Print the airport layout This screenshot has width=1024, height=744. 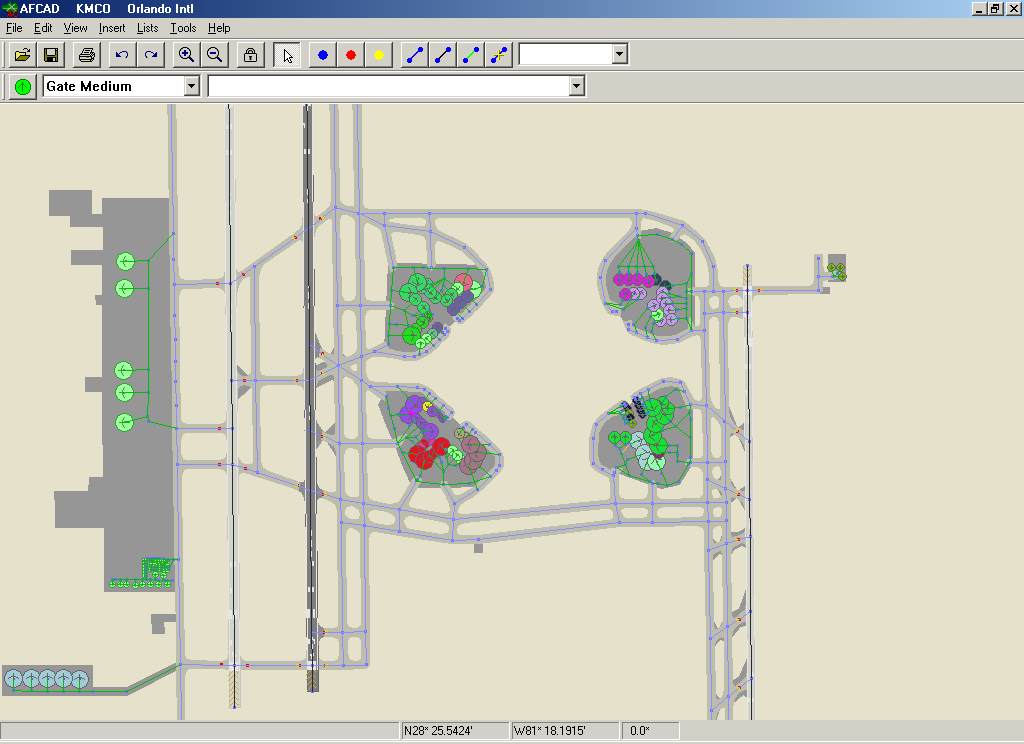pos(86,55)
